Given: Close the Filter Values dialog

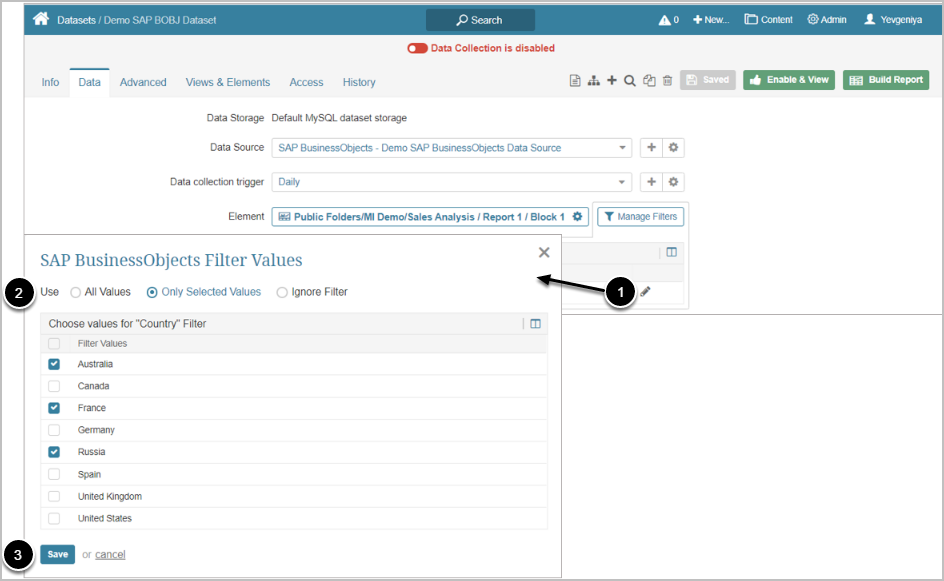Looking at the screenshot, I should [x=544, y=252].
